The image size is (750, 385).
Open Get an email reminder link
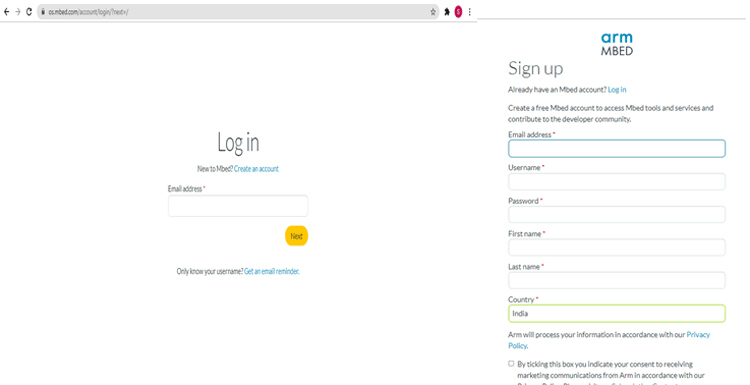pyautogui.click(x=272, y=272)
